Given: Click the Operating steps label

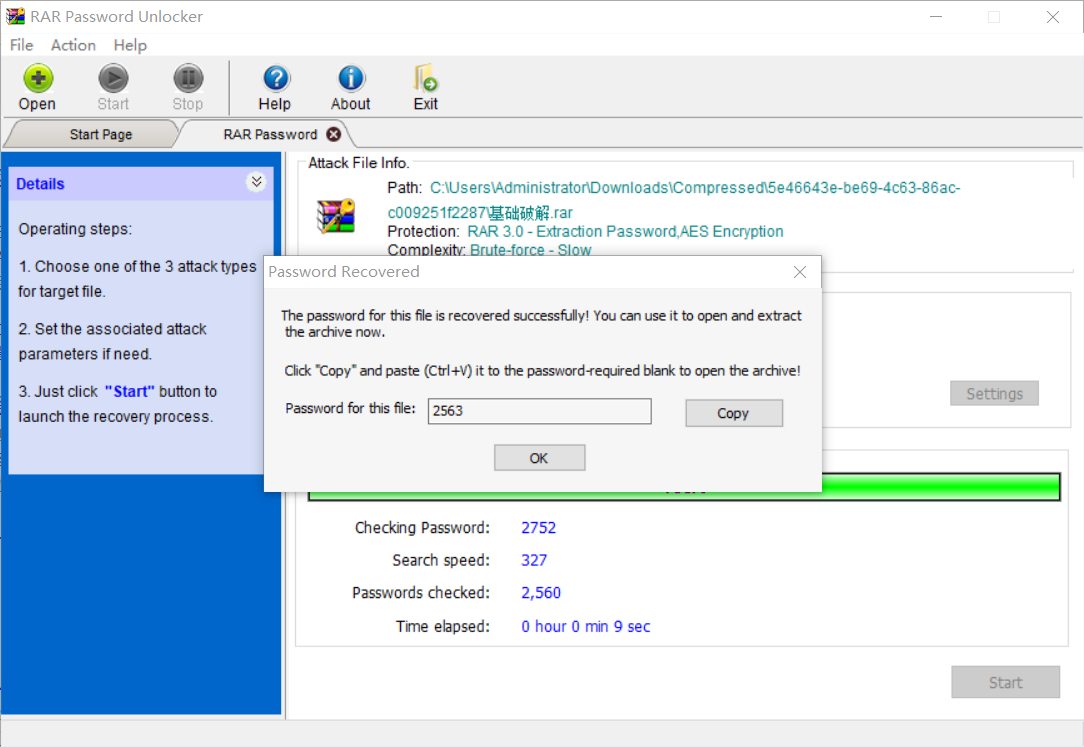Looking at the screenshot, I should pyautogui.click(x=75, y=229).
